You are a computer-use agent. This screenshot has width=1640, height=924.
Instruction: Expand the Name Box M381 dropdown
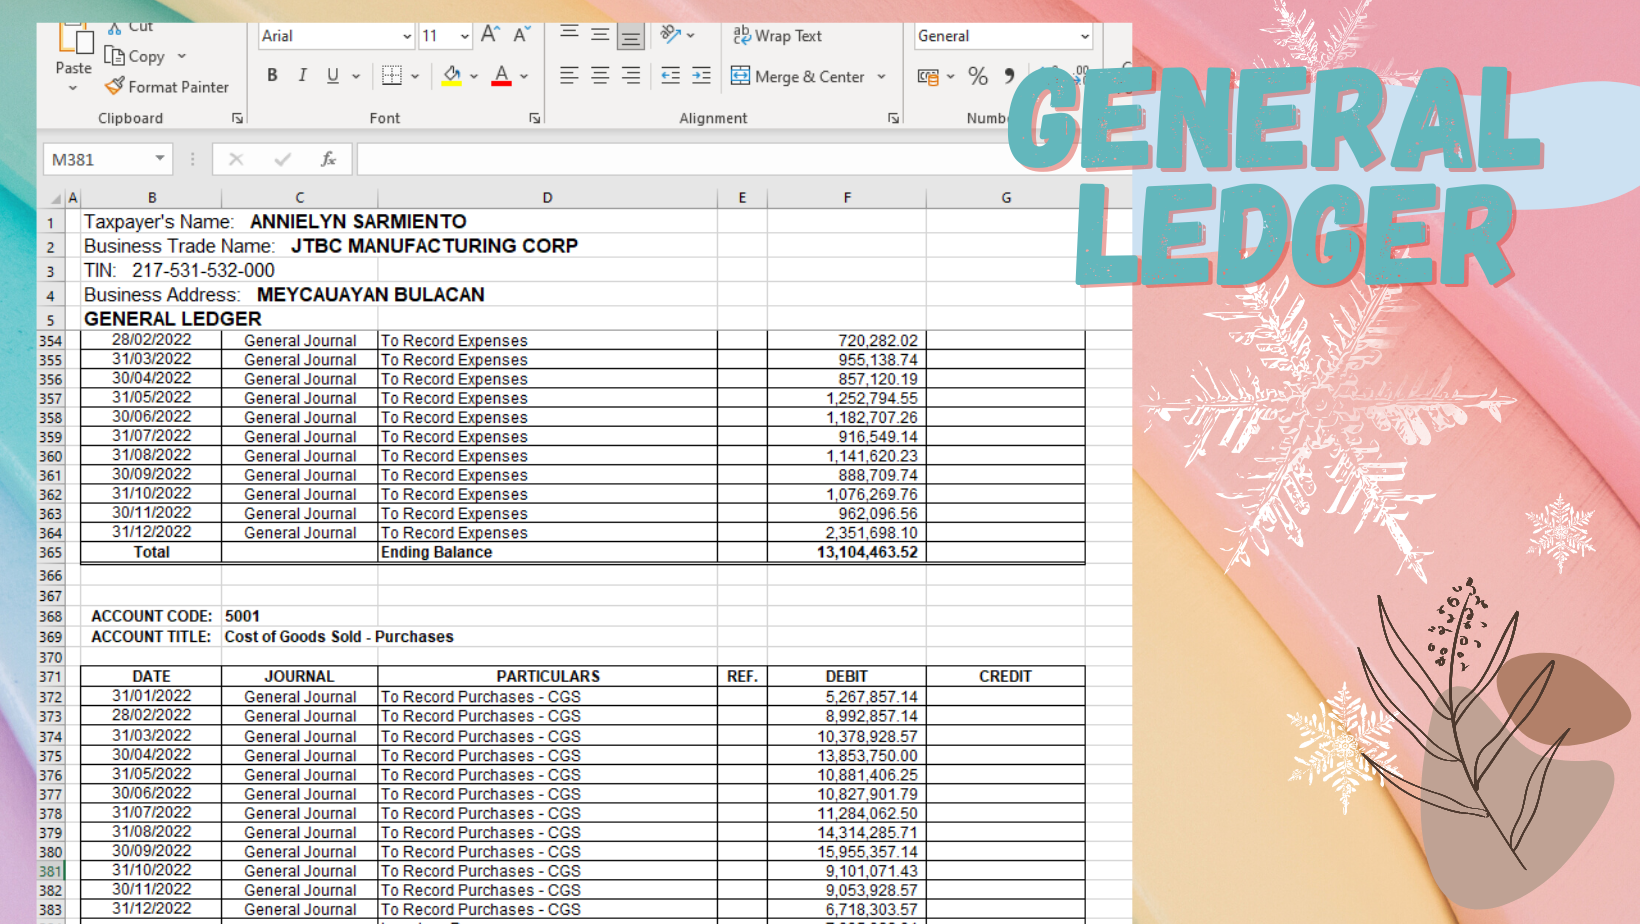pos(160,159)
